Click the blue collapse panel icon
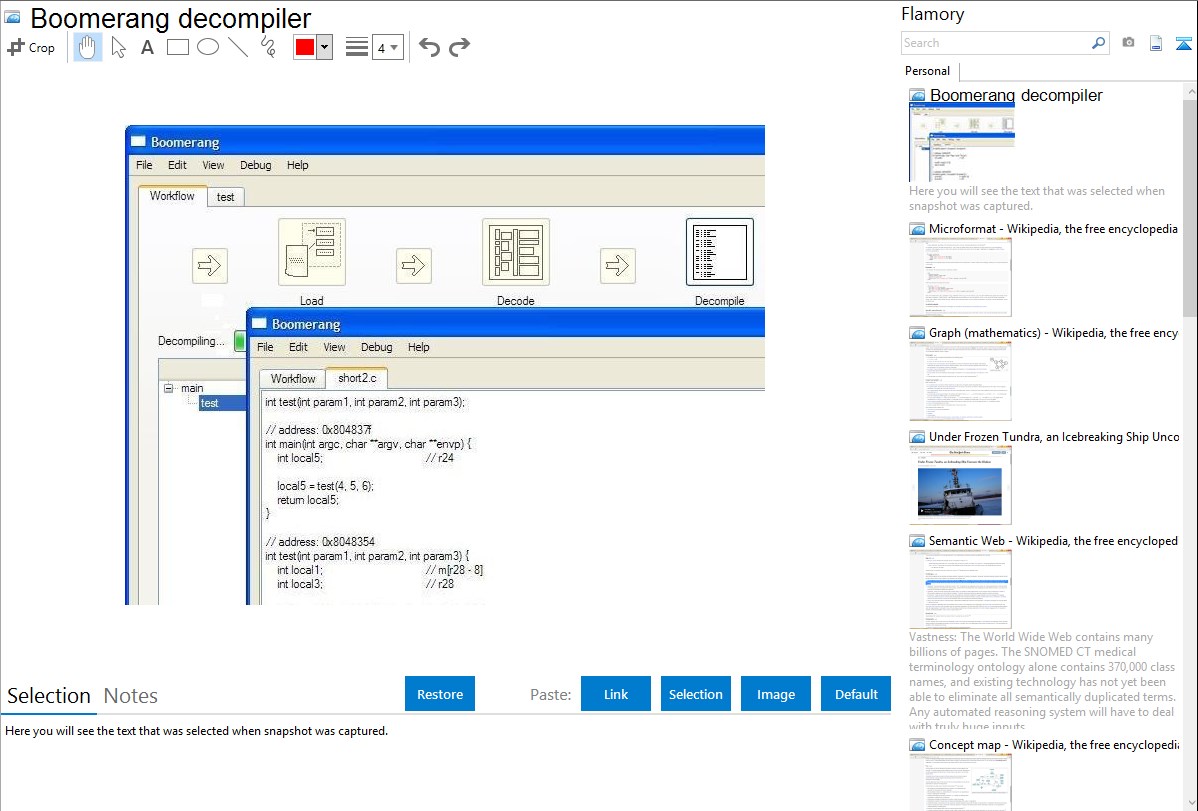Viewport: 1198px width, 811px height. click(x=1183, y=43)
